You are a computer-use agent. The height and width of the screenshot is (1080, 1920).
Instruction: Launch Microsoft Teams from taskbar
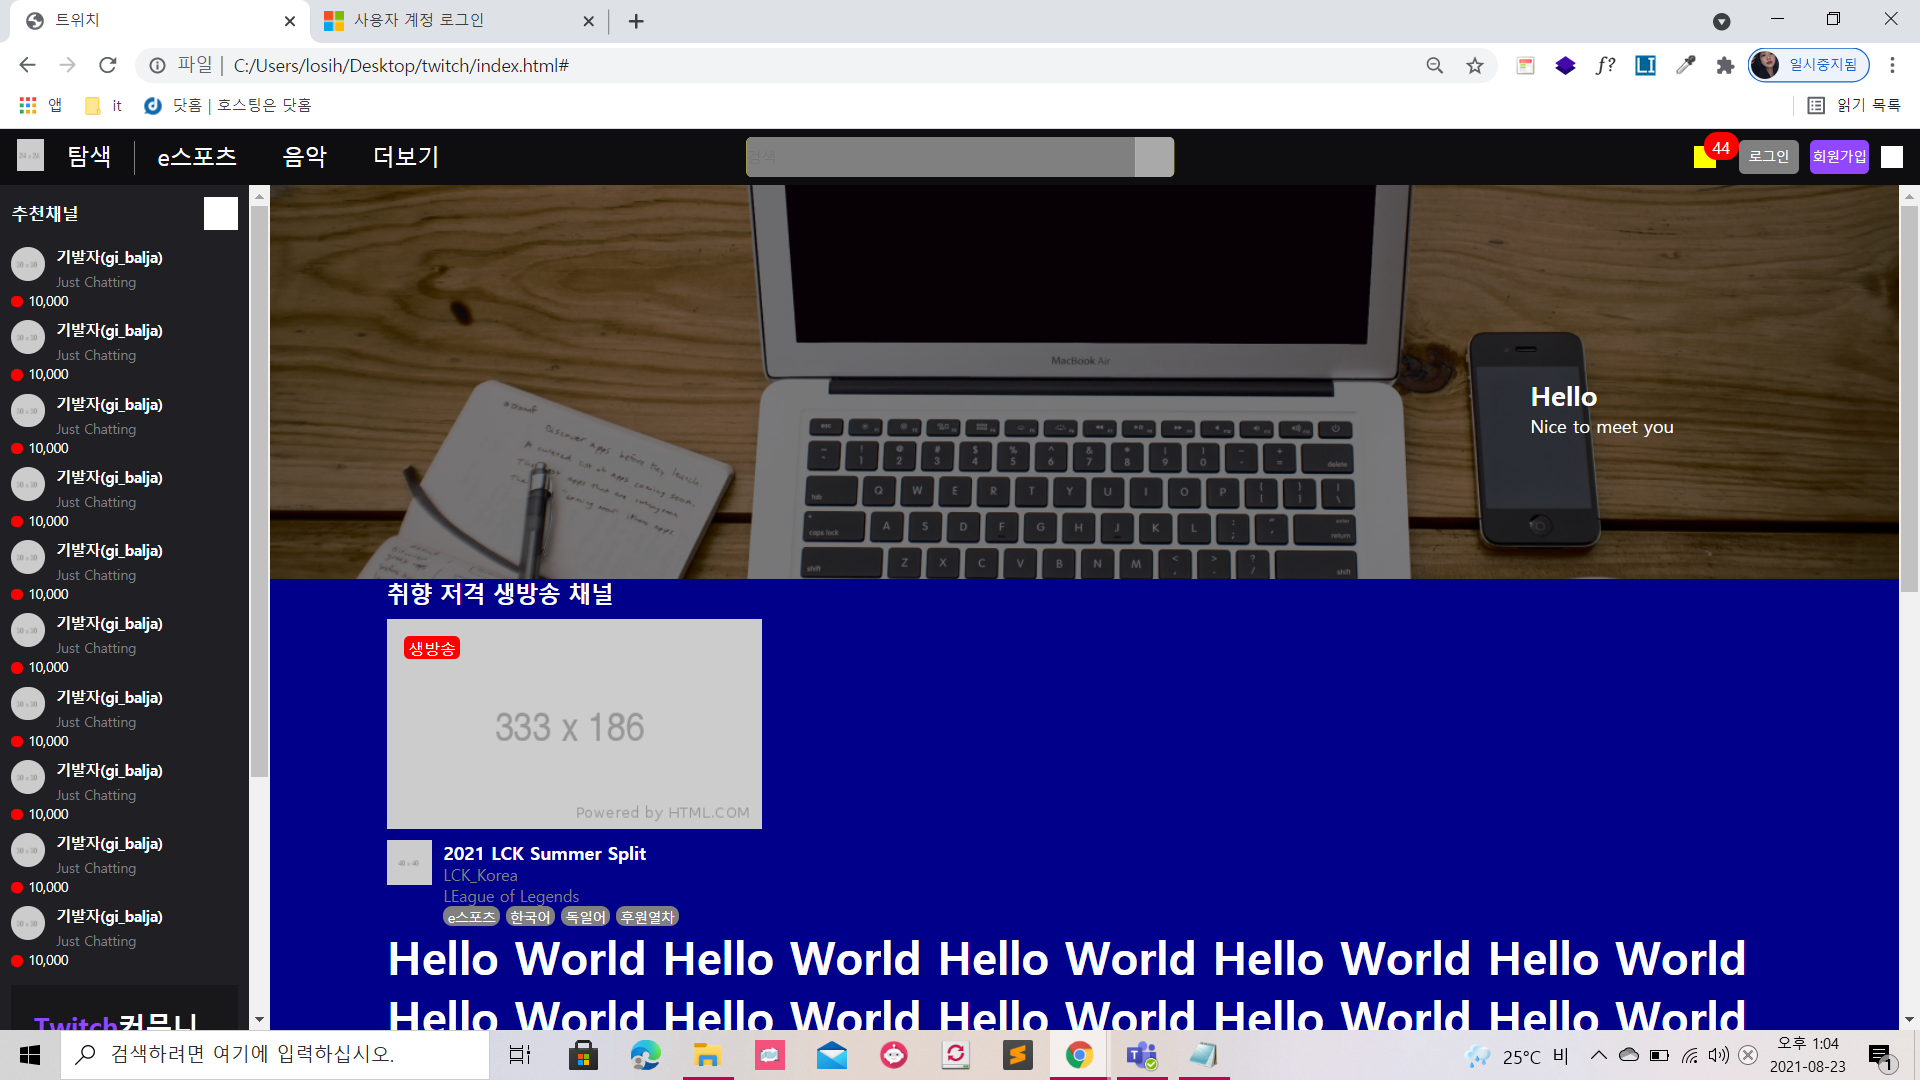click(1141, 1055)
